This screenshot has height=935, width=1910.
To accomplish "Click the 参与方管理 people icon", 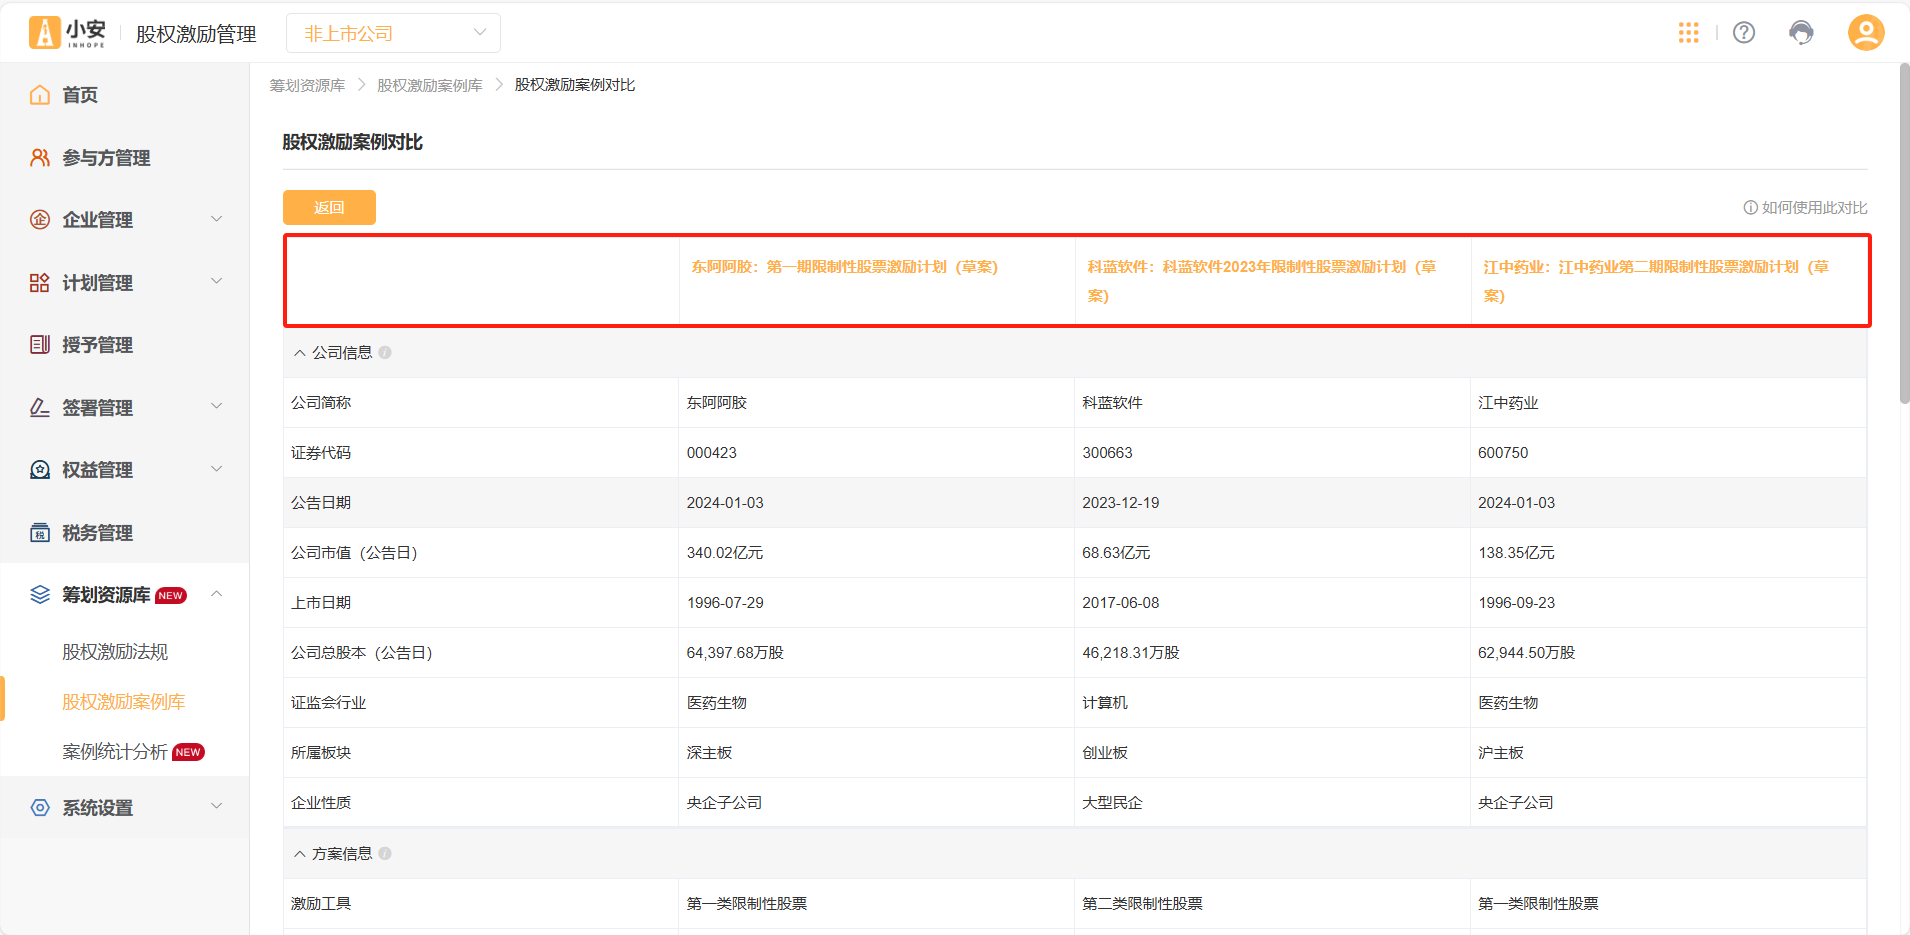I will (40, 158).
